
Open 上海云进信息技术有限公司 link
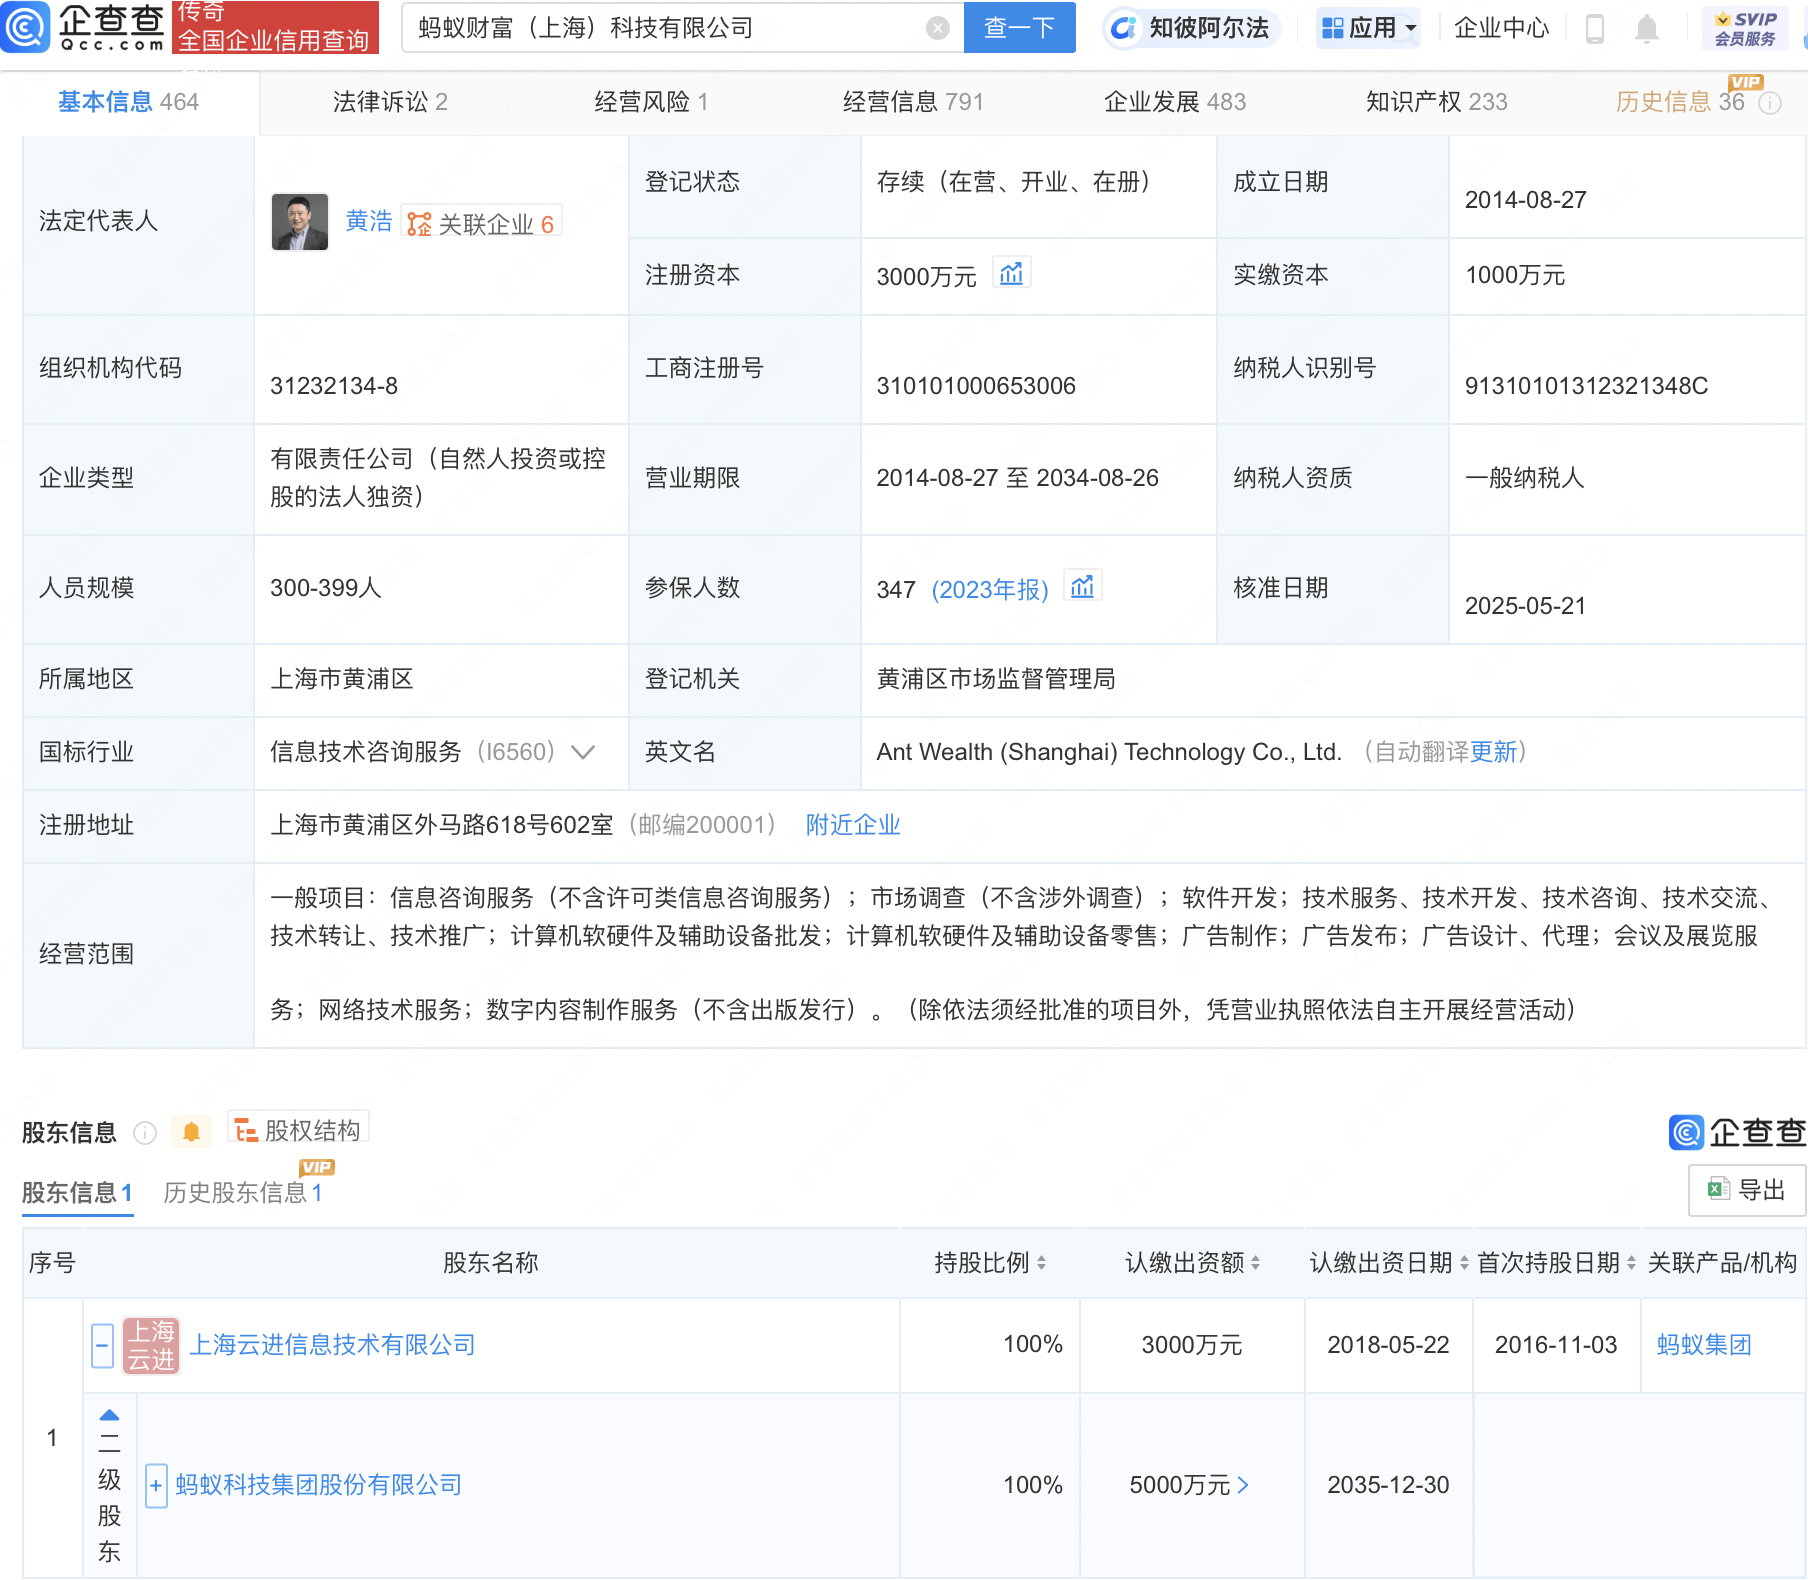(332, 1345)
